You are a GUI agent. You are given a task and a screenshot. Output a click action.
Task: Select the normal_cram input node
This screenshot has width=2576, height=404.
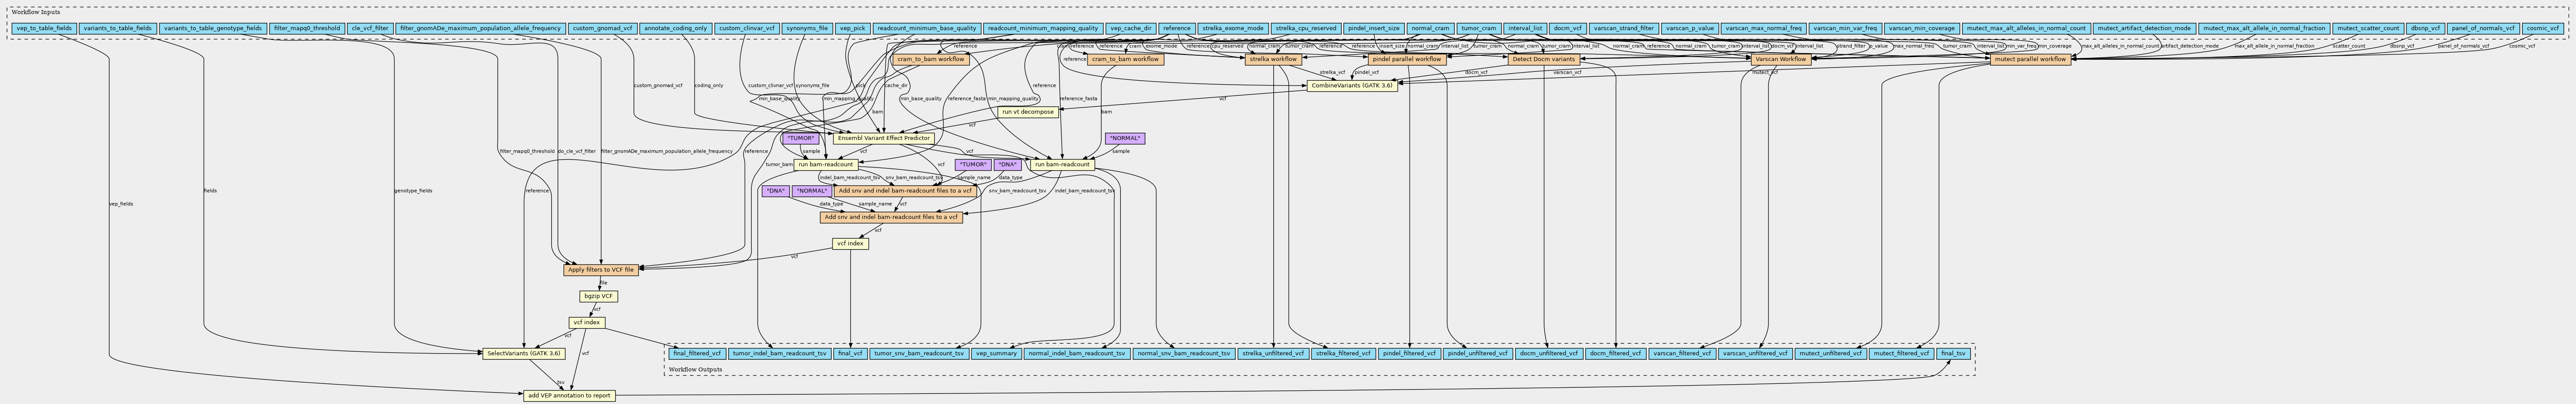[x=1430, y=29]
